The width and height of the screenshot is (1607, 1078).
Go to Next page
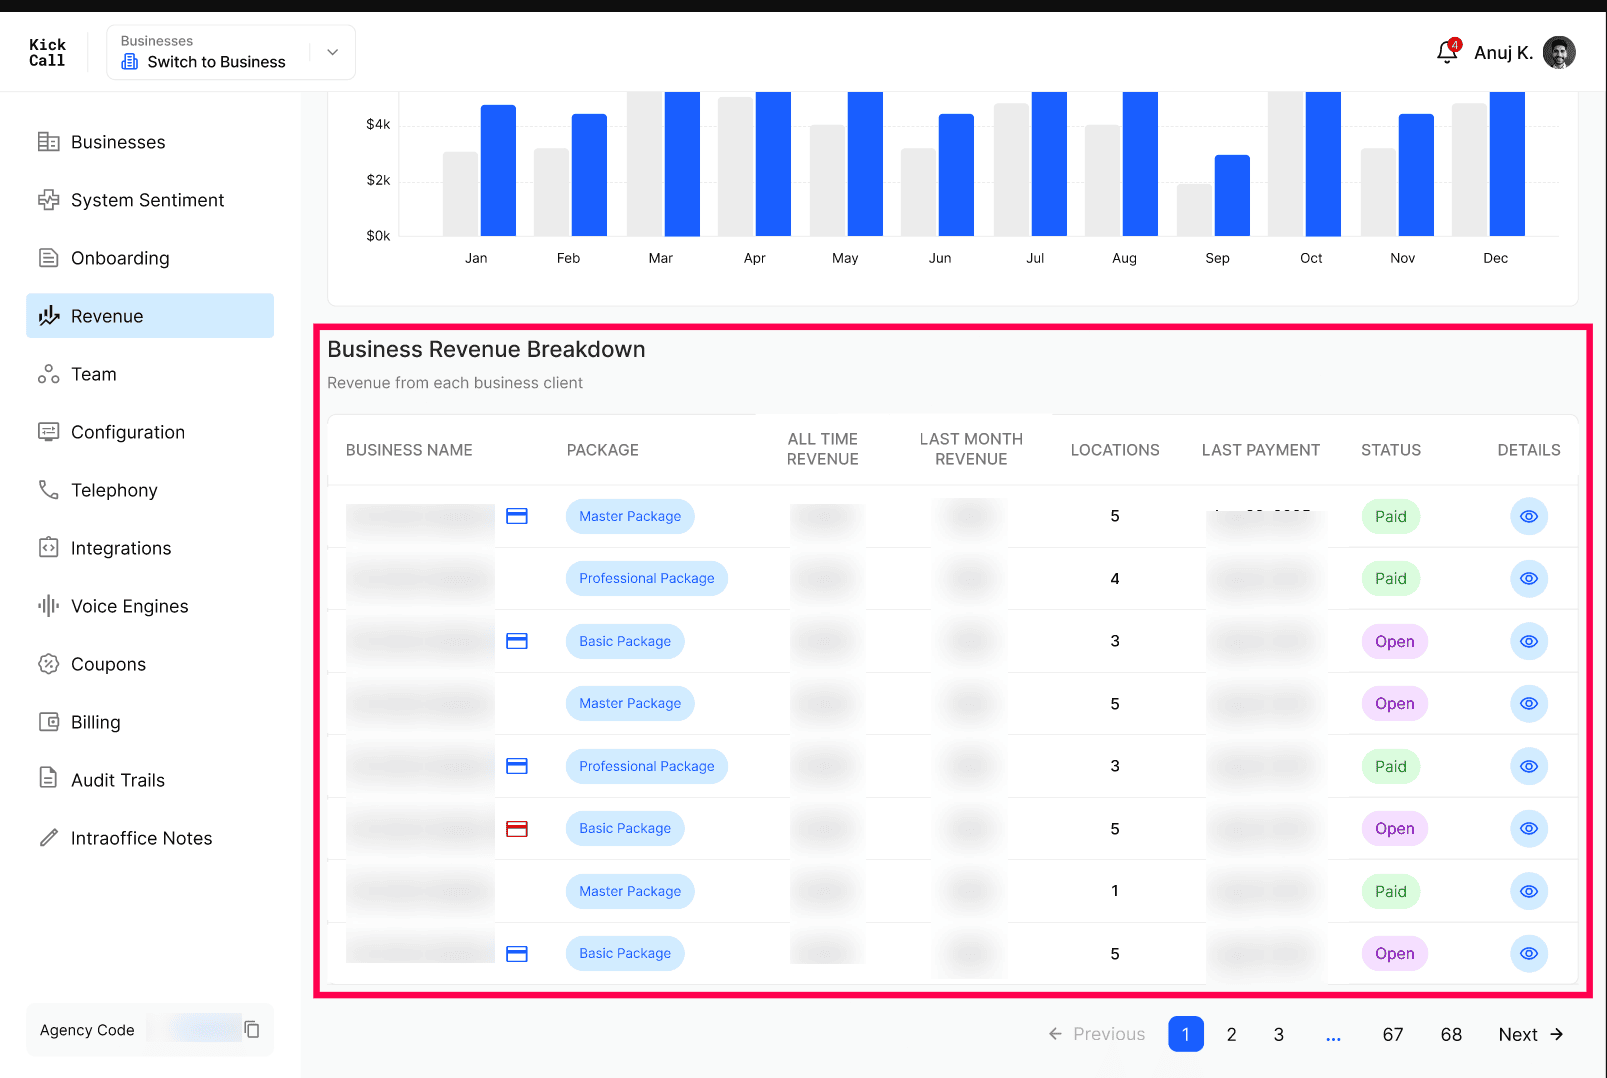[1530, 1034]
